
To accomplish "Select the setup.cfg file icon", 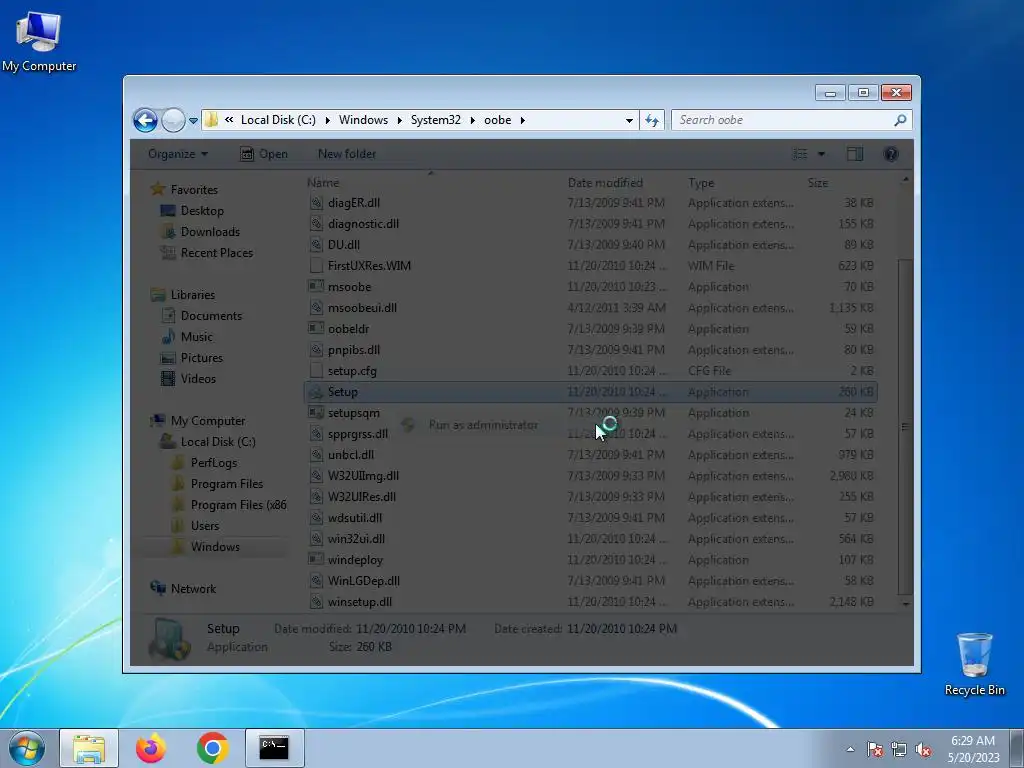I will click(316, 371).
